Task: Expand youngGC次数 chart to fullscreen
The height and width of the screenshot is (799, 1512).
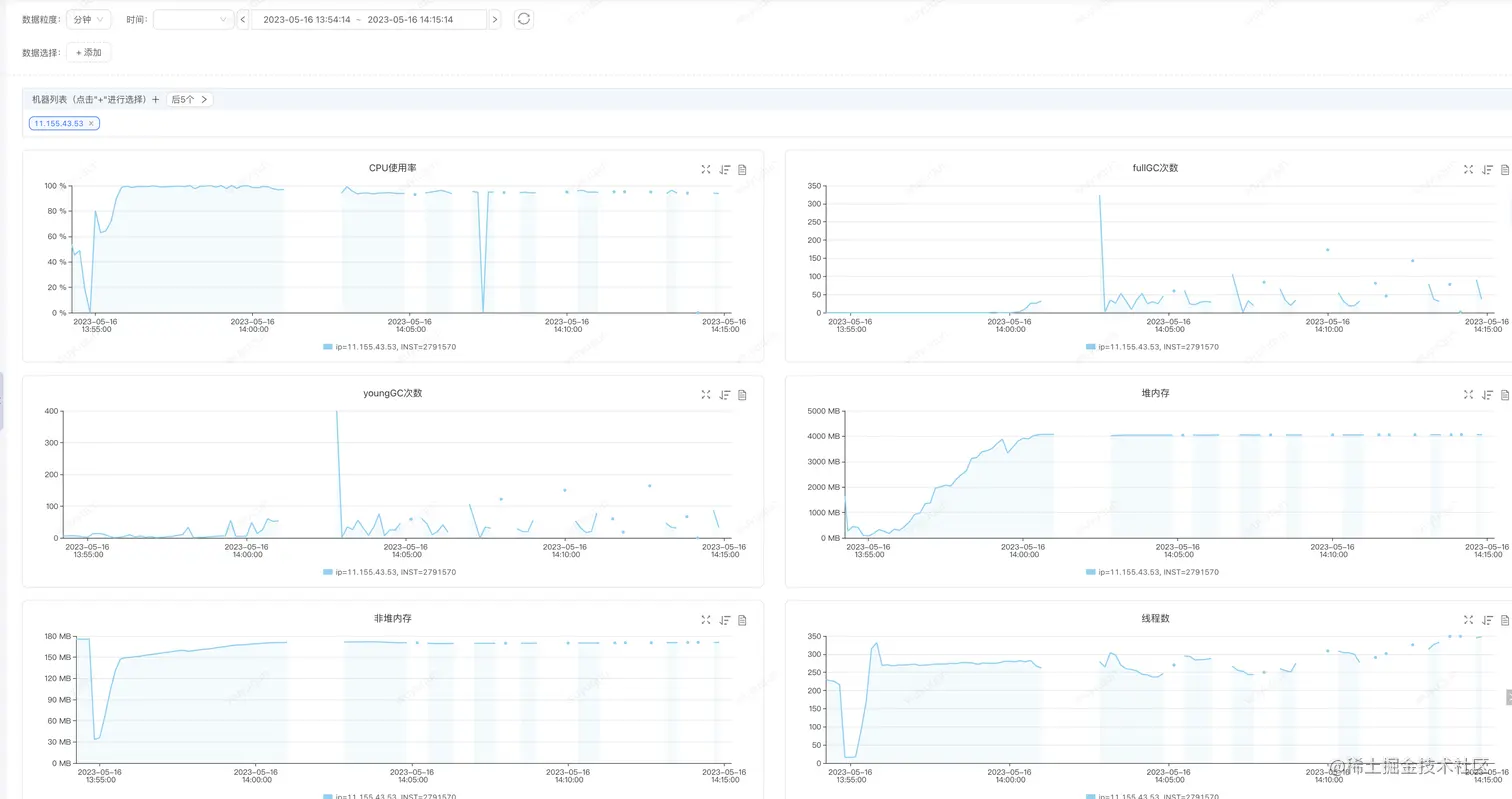Action: [x=706, y=395]
